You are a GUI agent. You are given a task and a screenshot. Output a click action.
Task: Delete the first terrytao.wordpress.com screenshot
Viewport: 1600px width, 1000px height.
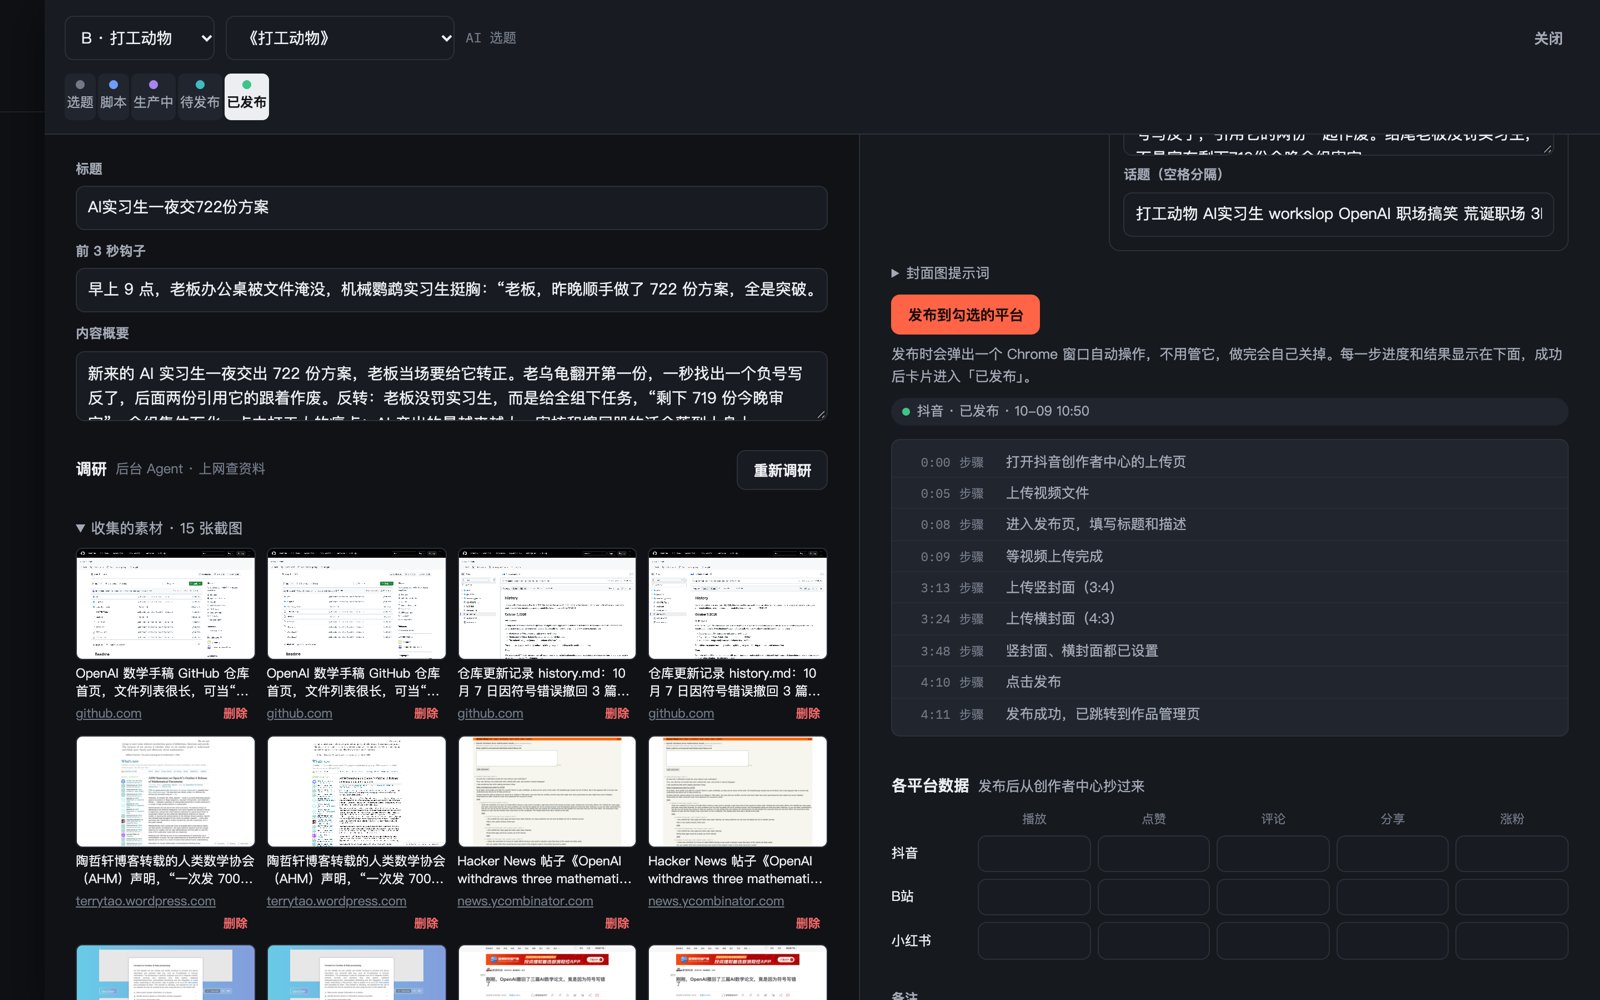click(x=235, y=924)
